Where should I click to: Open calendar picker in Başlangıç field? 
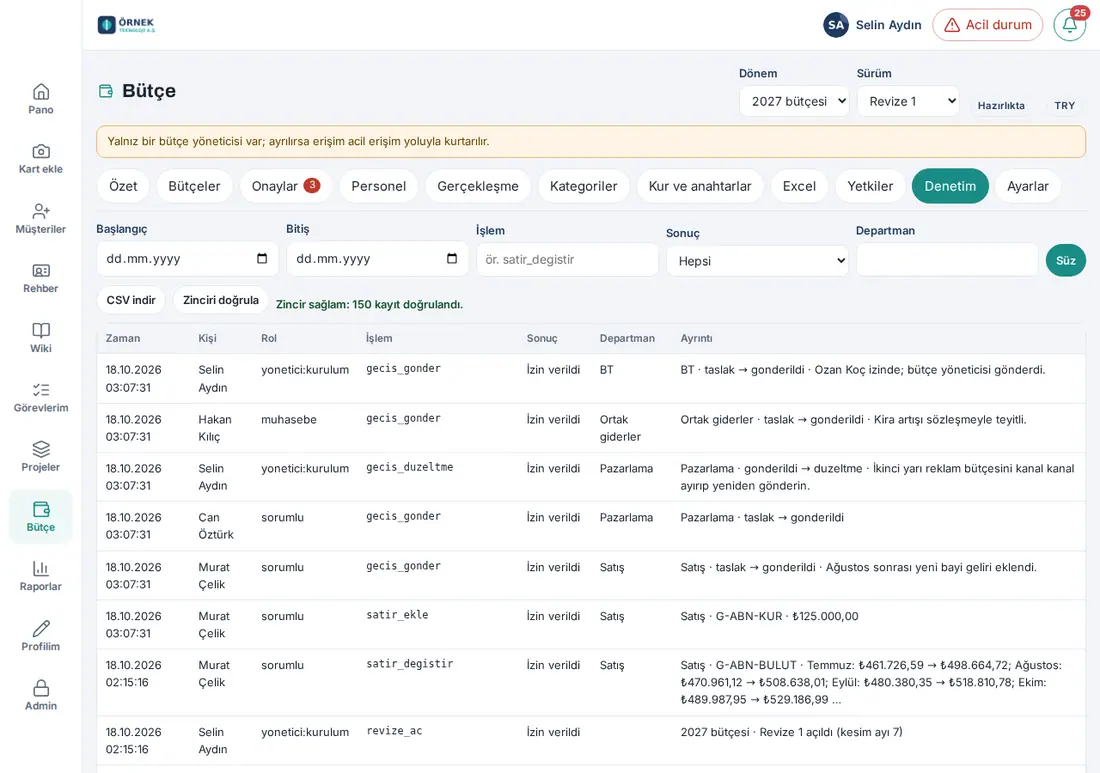(x=262, y=259)
